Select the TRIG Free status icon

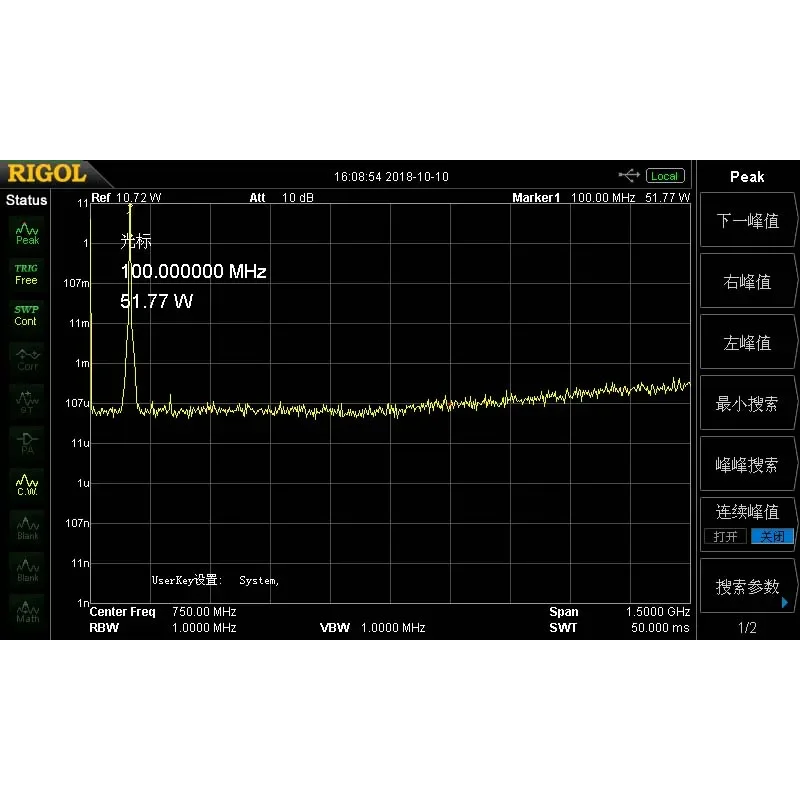26,274
